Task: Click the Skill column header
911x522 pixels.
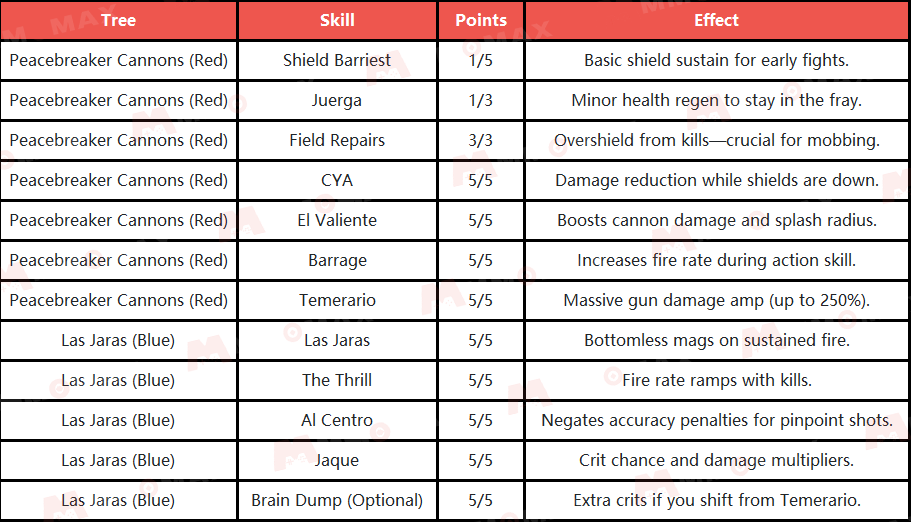Action: tap(337, 20)
